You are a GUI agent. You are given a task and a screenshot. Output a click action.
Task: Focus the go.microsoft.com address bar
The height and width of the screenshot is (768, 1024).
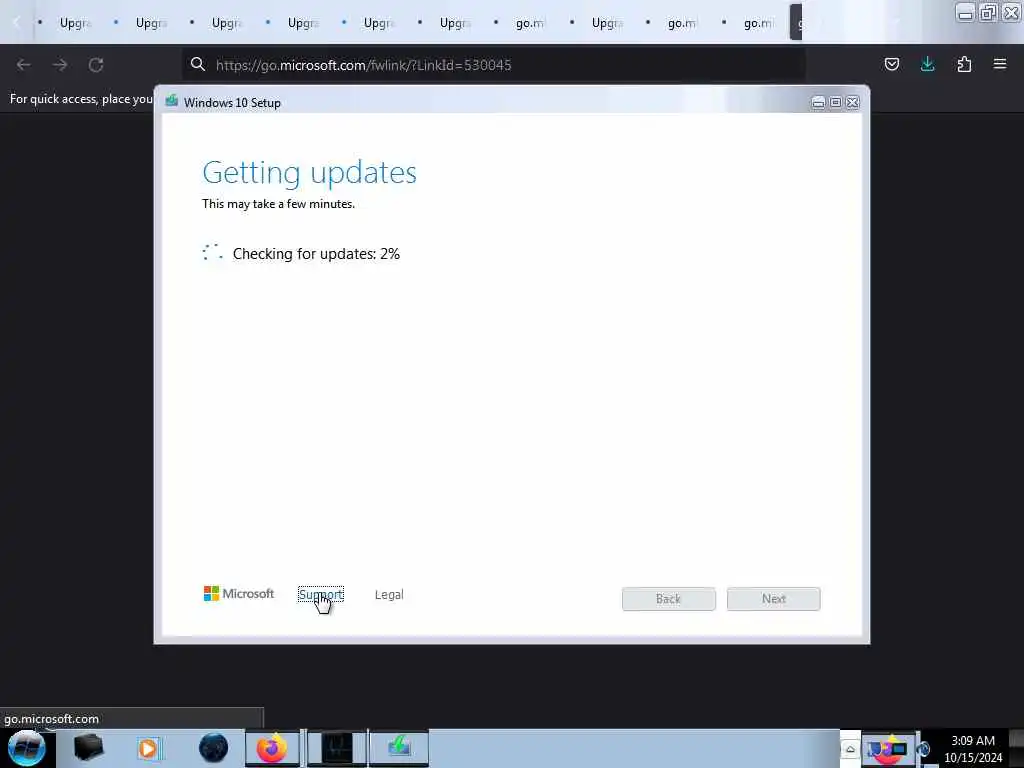click(493, 65)
